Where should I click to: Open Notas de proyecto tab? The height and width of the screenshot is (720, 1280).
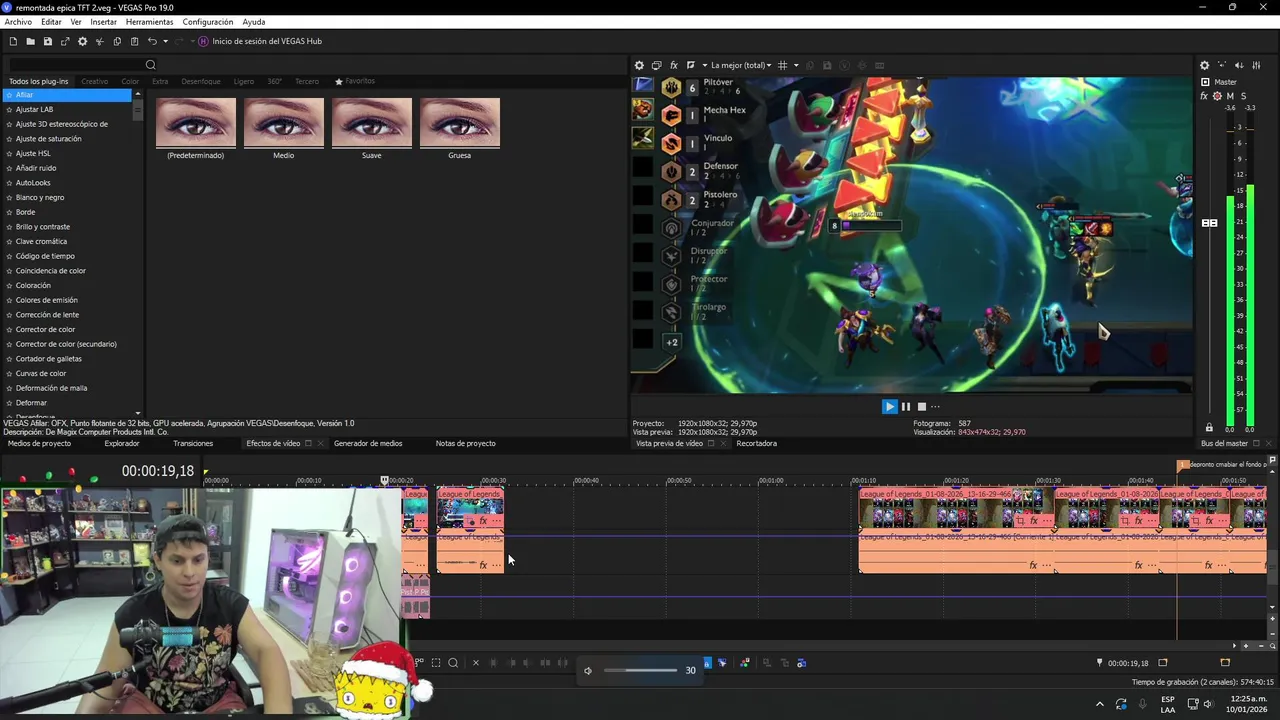pos(466,443)
